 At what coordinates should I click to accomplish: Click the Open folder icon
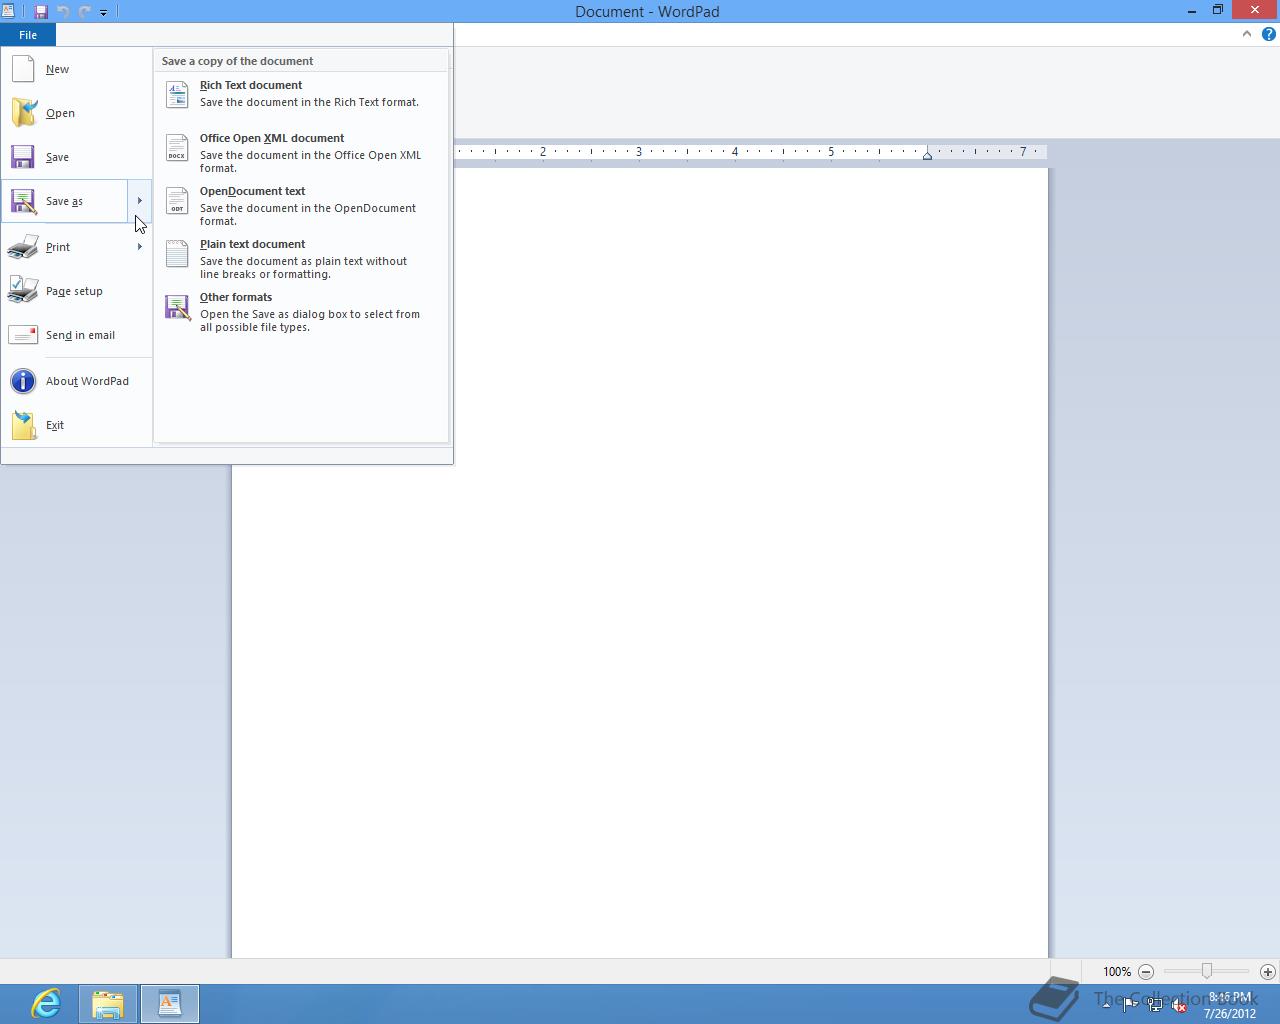[23, 113]
